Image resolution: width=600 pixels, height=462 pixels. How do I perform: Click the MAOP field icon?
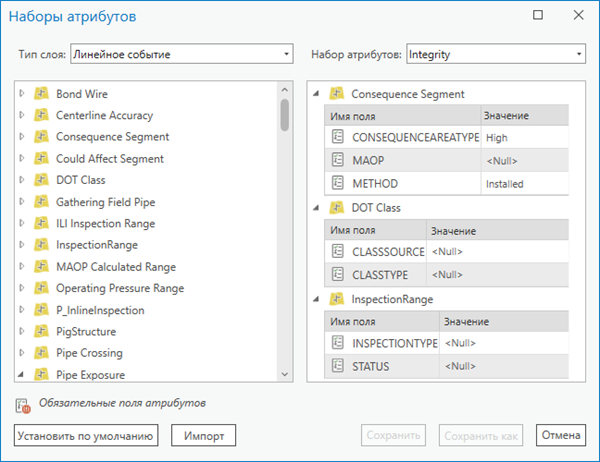337,160
